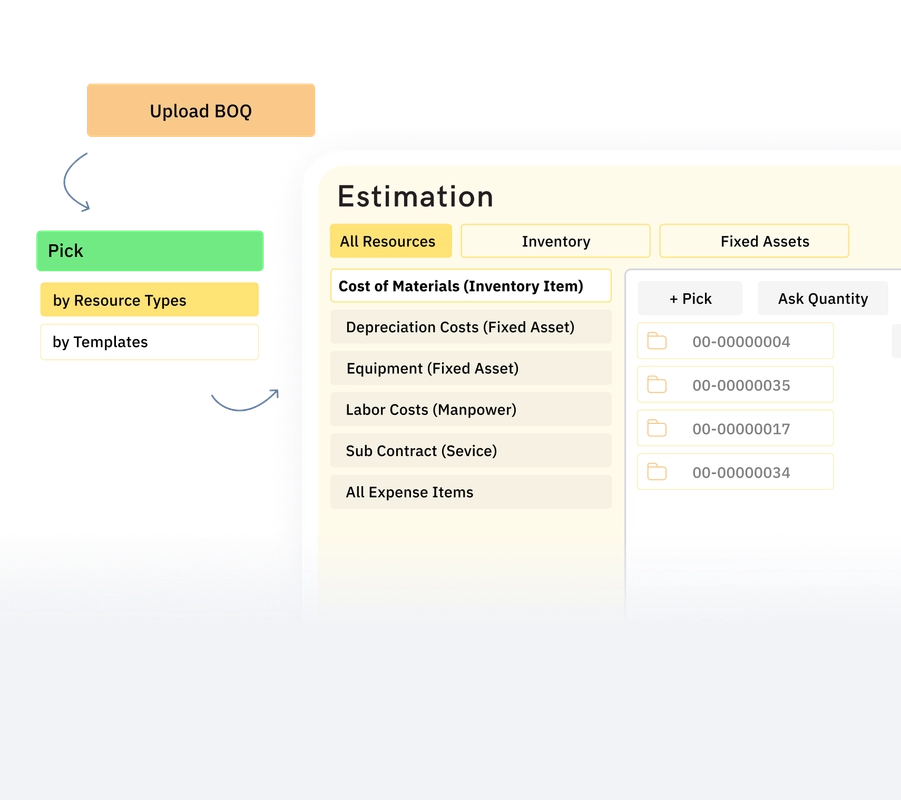The height and width of the screenshot is (800, 901).
Task: Open folder icon beside item 00-00000004
Action: click(657, 340)
